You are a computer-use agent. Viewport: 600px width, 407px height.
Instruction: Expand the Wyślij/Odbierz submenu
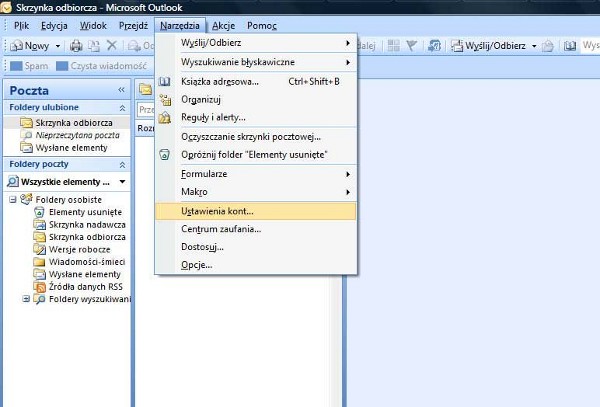[256, 43]
